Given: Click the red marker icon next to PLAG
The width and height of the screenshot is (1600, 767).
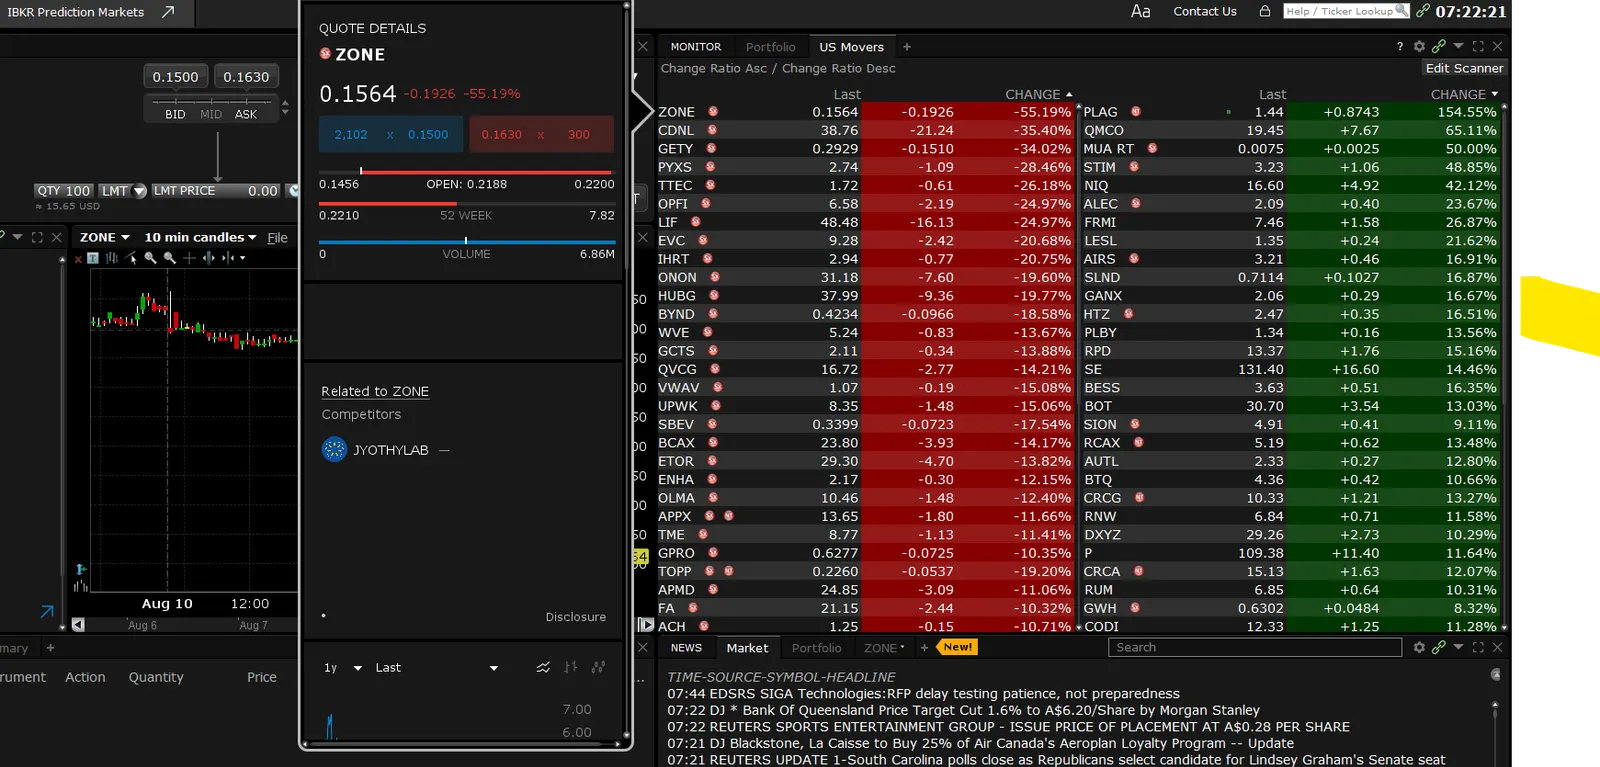Looking at the screenshot, I should coord(1136,112).
